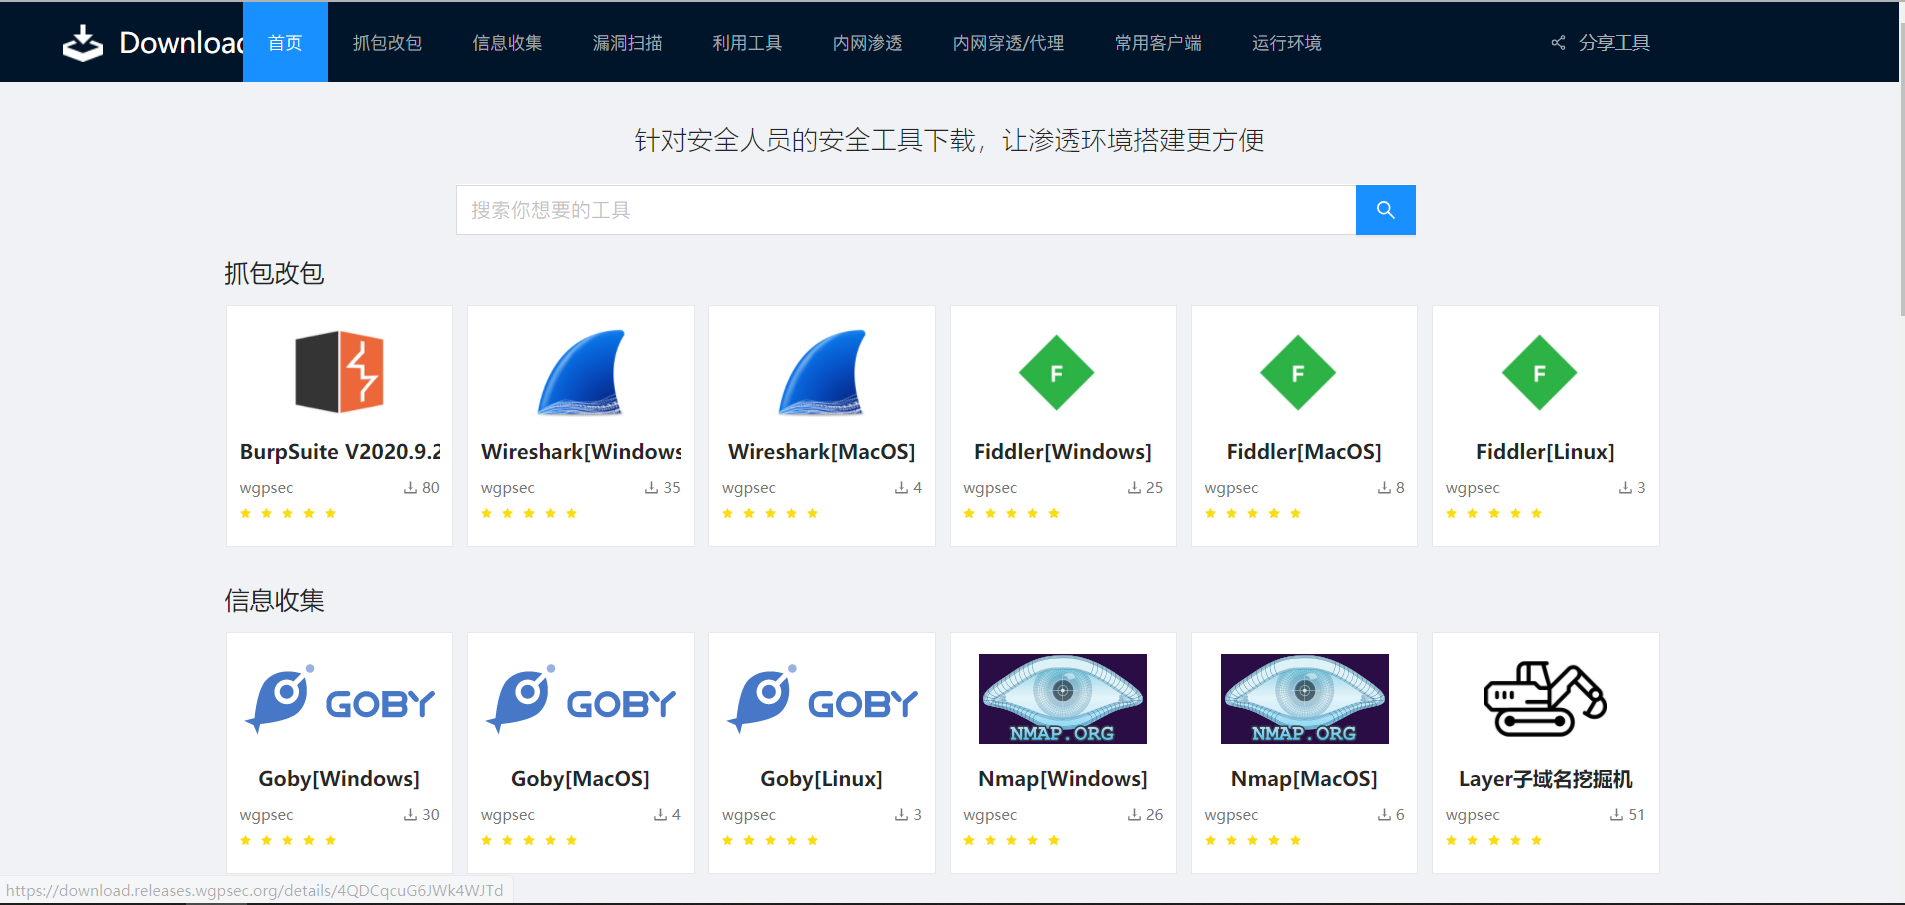Click the Download logo icon in the header
The height and width of the screenshot is (905, 1905).
(83, 43)
